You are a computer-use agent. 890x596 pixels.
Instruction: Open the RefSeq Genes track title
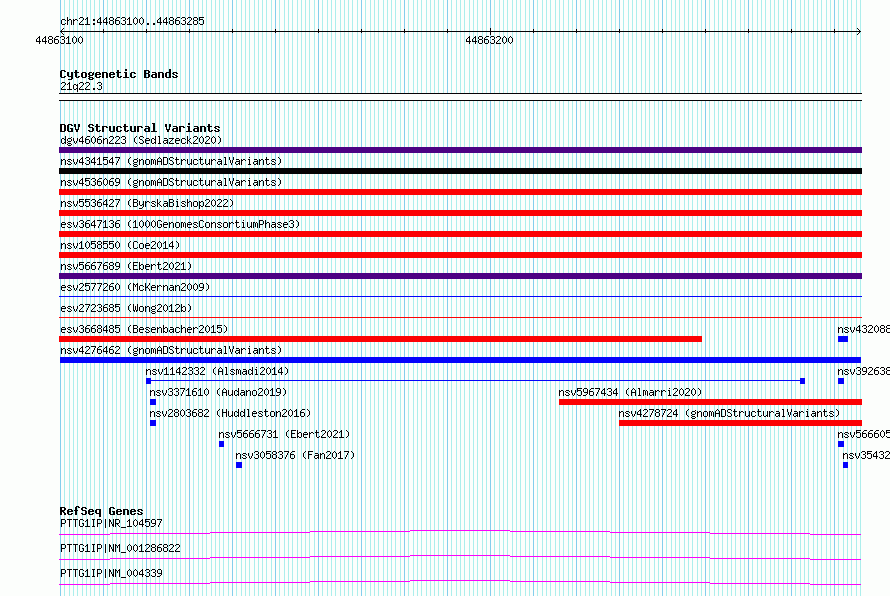coord(101,511)
